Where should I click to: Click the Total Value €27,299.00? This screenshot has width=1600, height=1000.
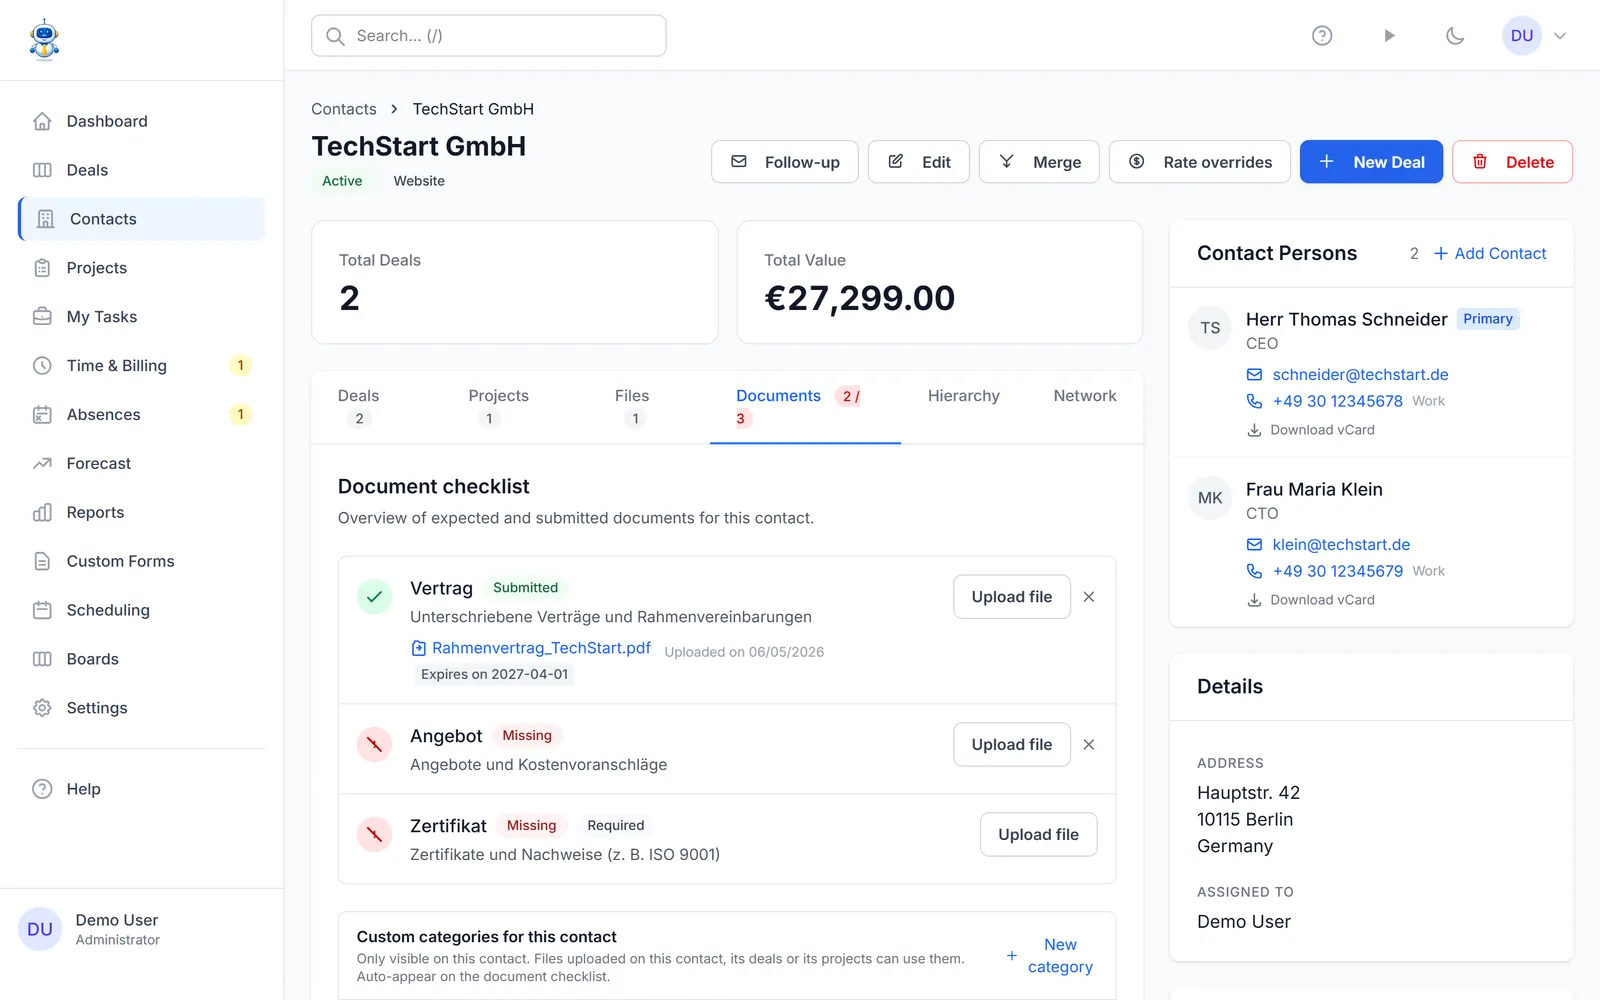pyautogui.click(x=859, y=298)
